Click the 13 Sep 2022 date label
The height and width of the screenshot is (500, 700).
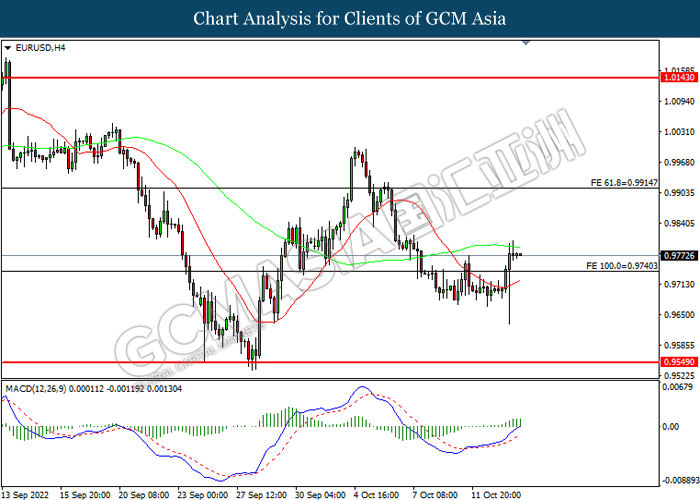(x=25, y=495)
